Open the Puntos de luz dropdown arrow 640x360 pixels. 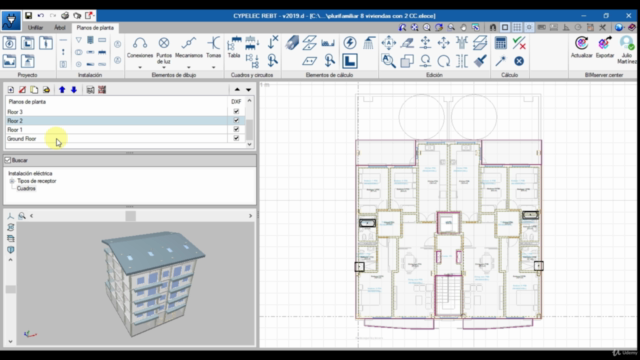point(164,67)
